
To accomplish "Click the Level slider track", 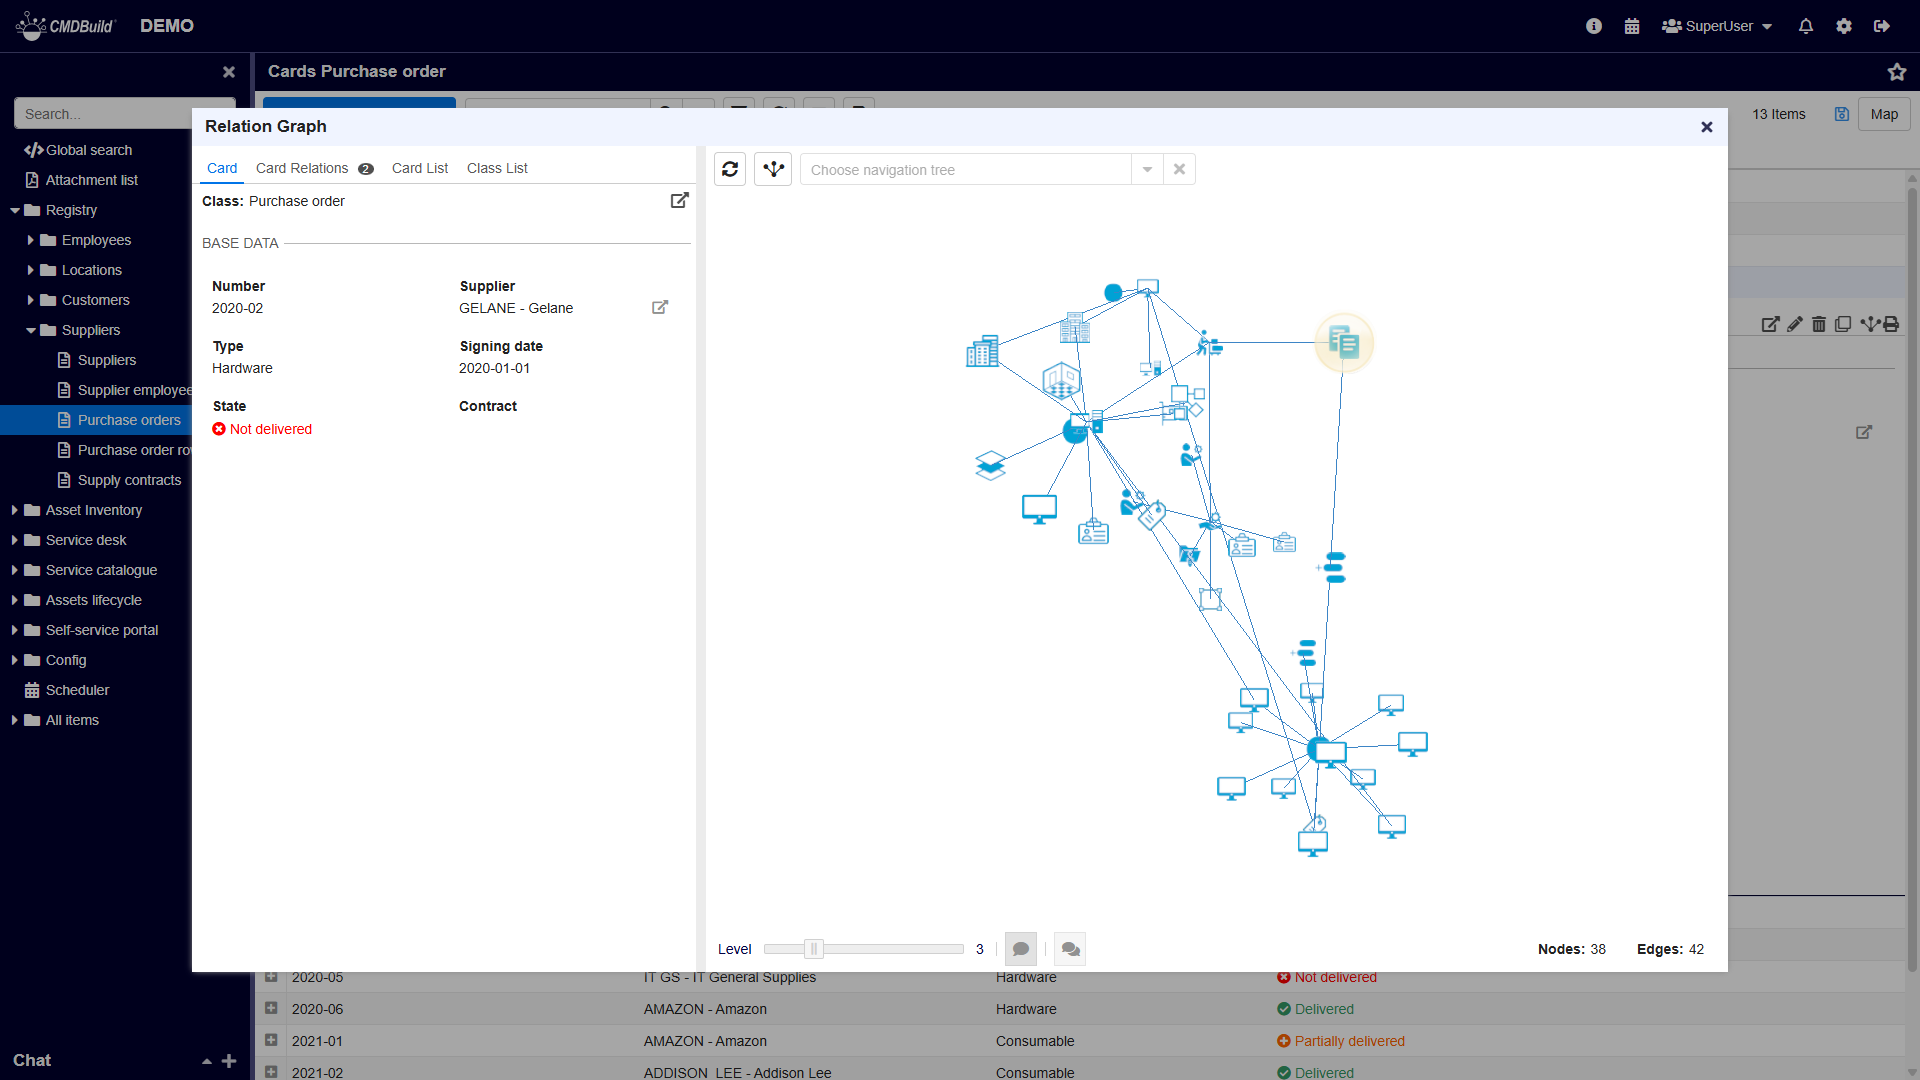I will 890,949.
